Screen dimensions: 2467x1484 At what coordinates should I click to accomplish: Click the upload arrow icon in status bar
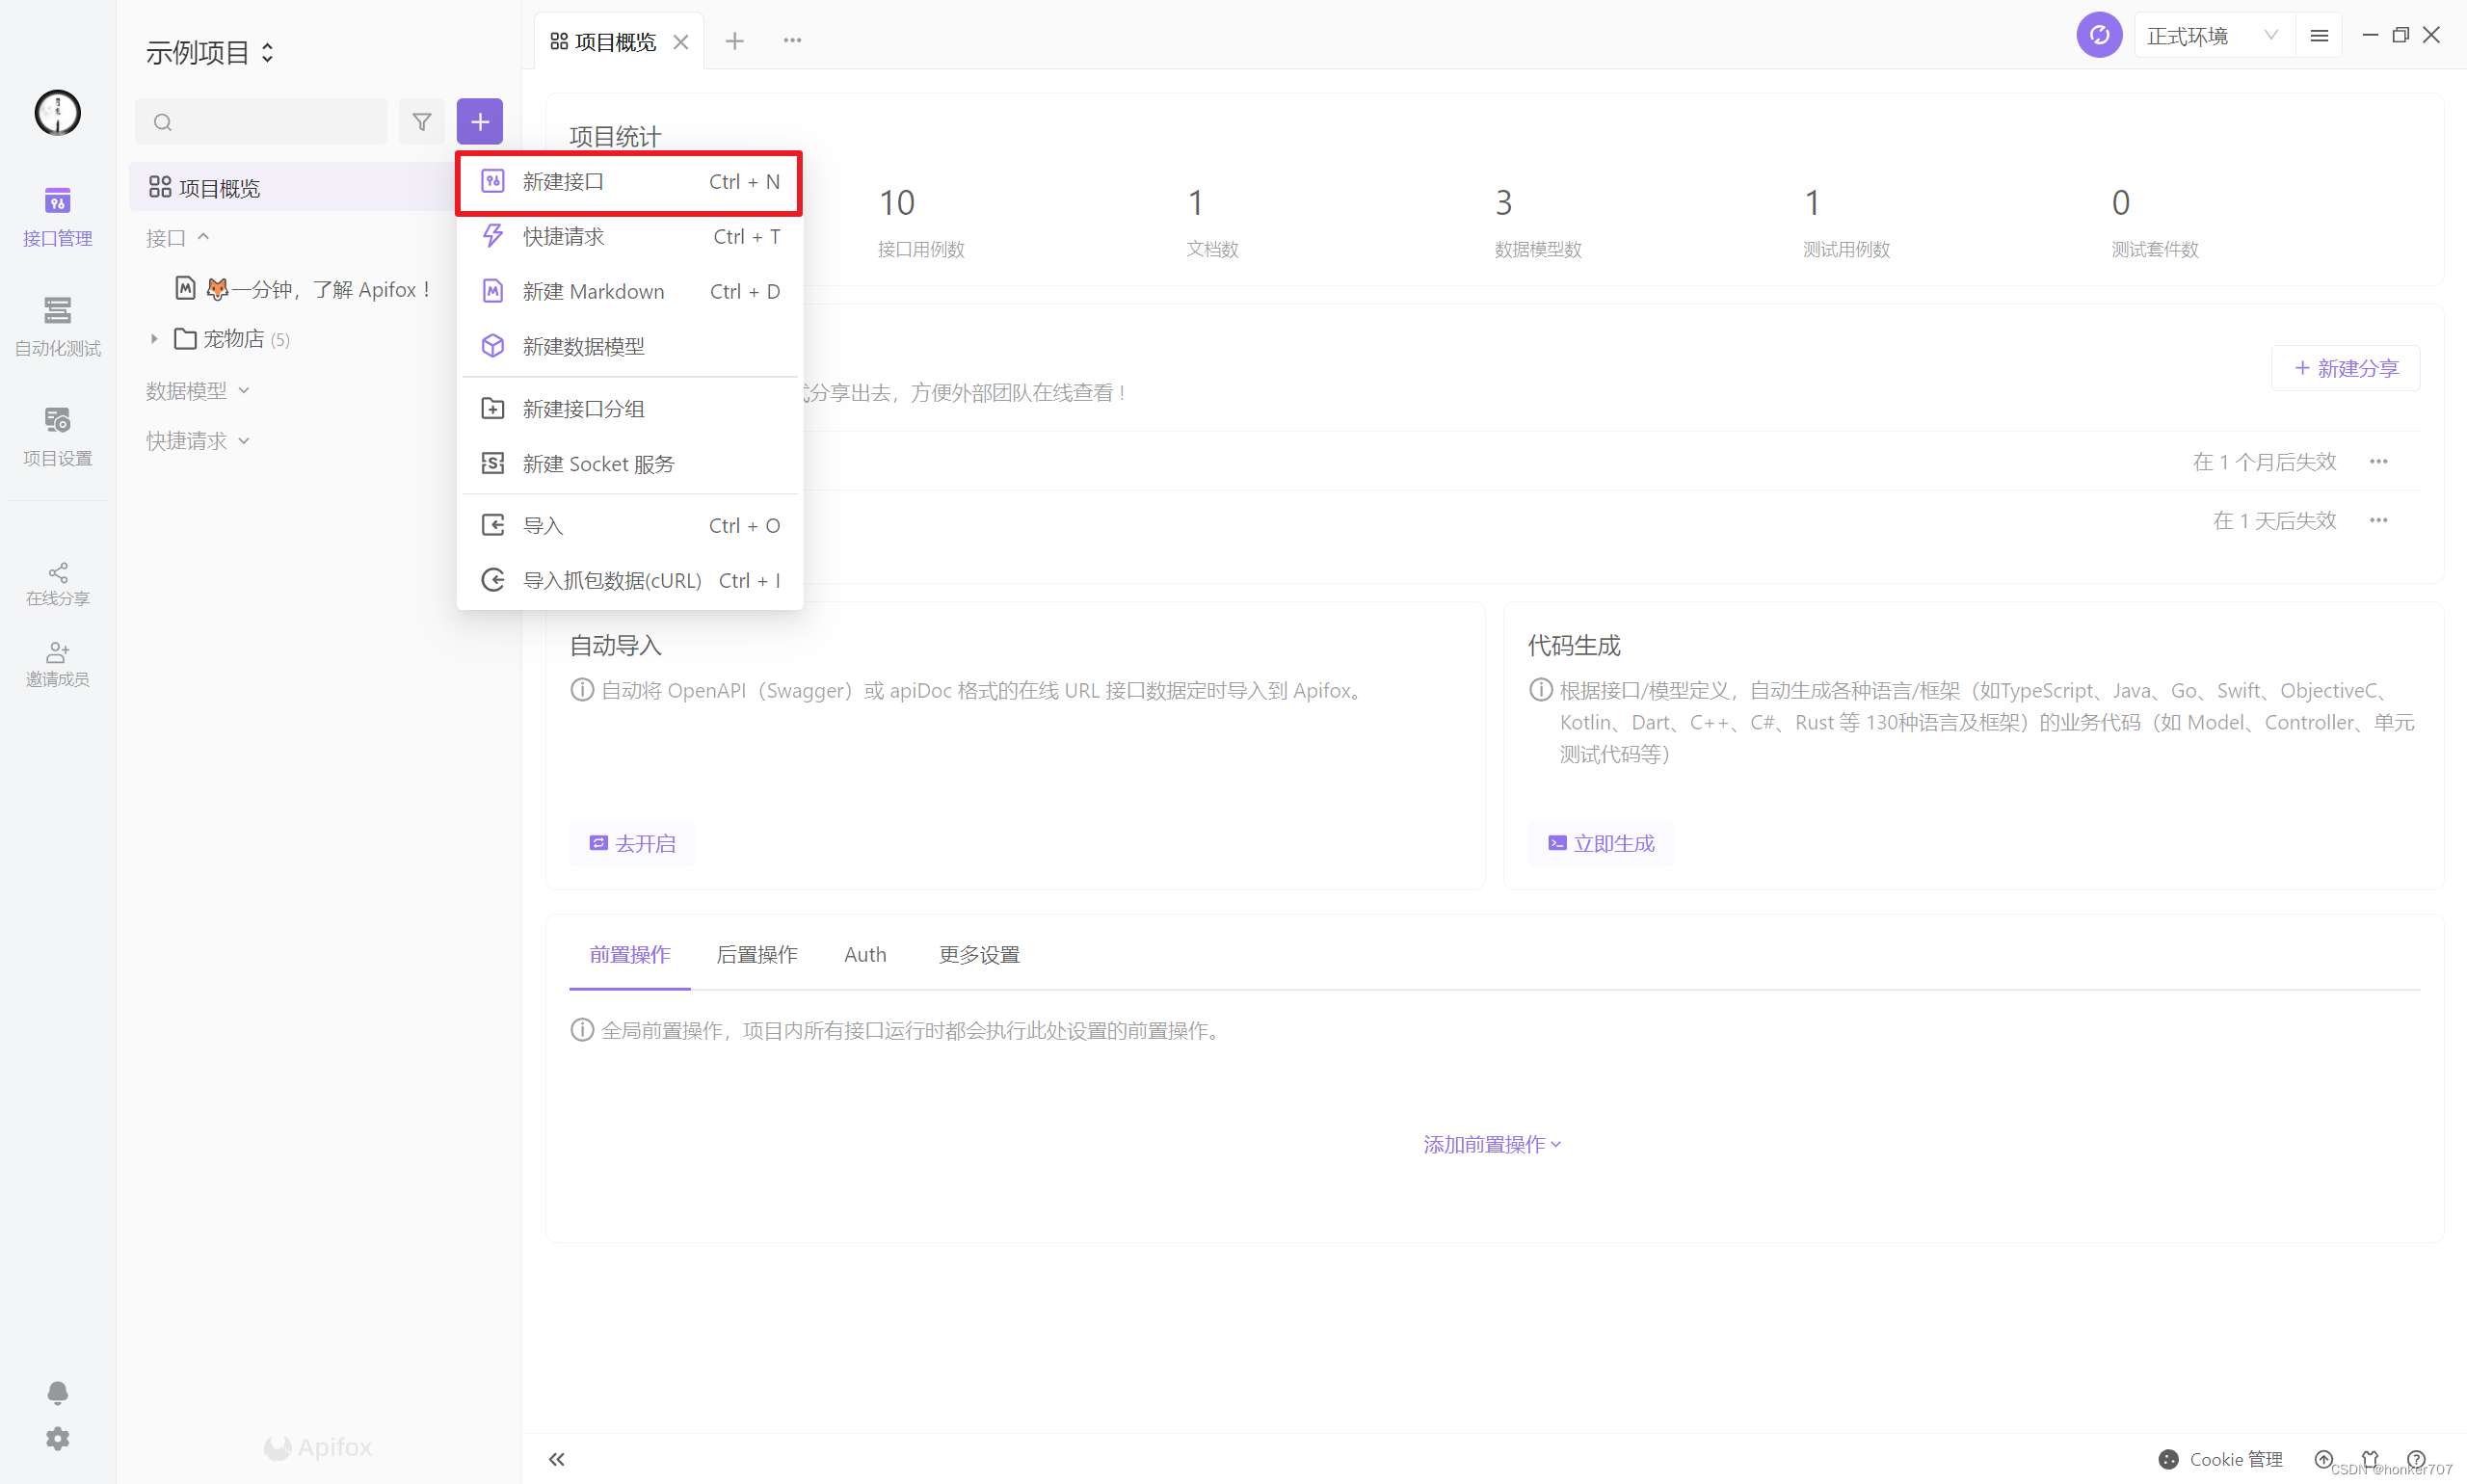[2323, 1459]
